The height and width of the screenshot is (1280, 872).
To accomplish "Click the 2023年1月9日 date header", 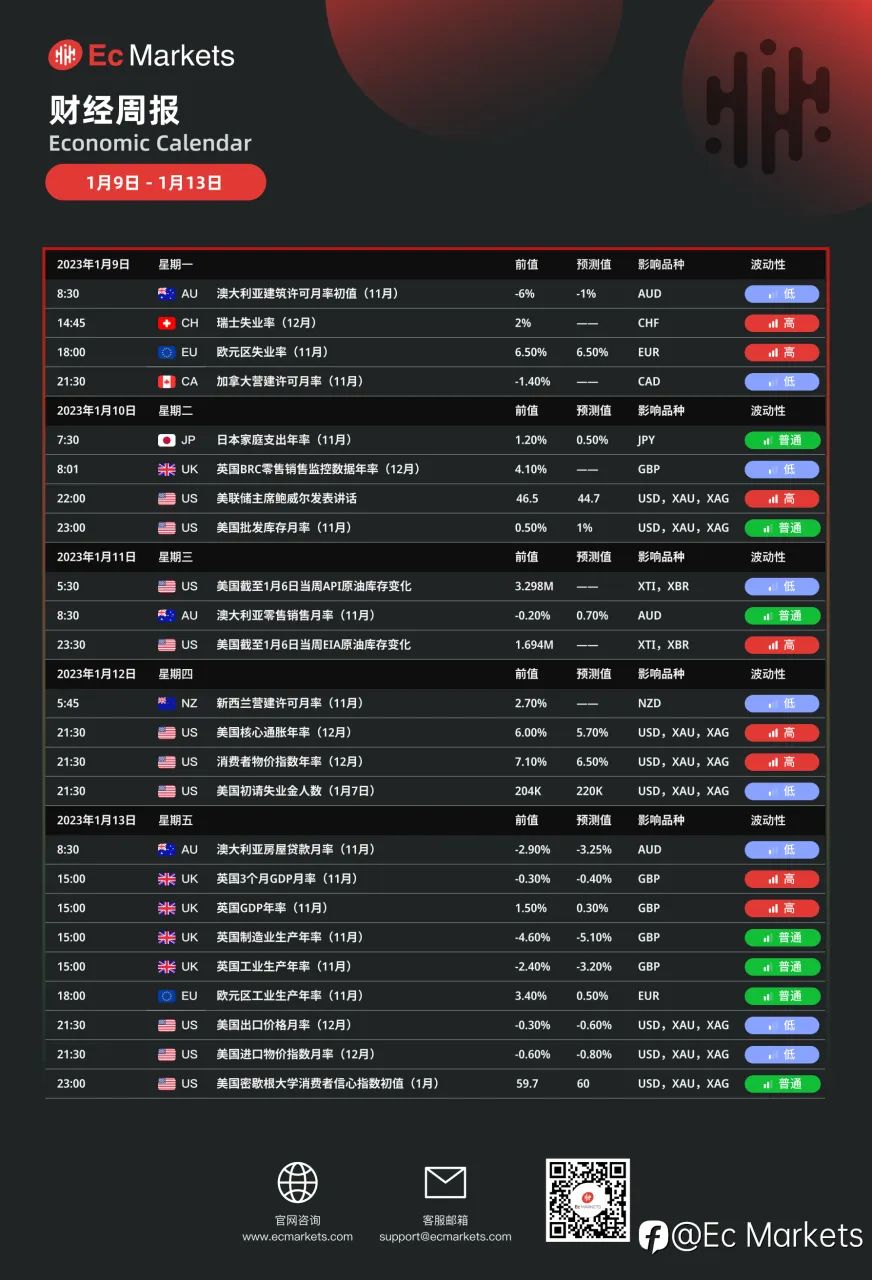I will 93,265.
